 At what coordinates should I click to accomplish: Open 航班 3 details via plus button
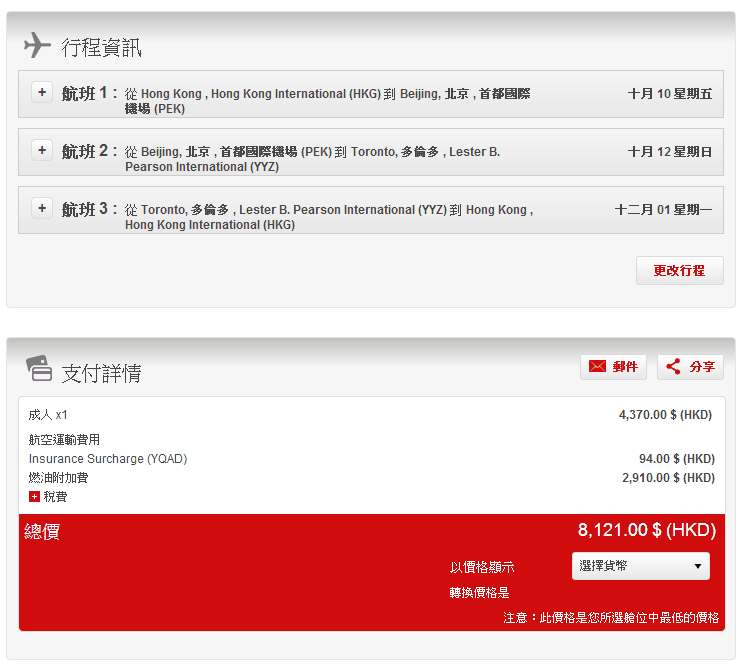pos(42,208)
